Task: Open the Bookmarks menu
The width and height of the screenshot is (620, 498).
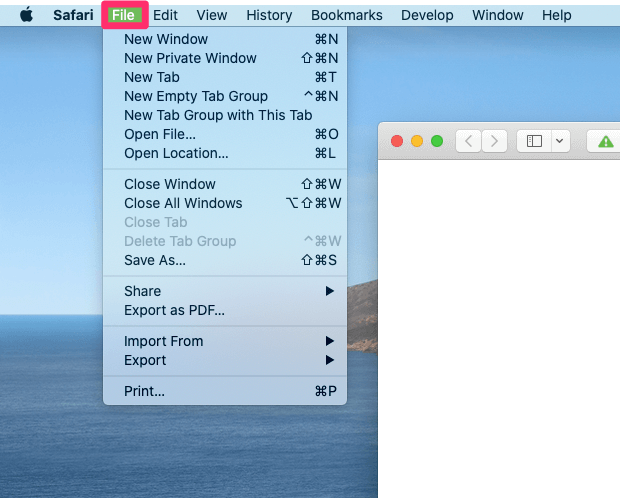Action: tap(346, 15)
